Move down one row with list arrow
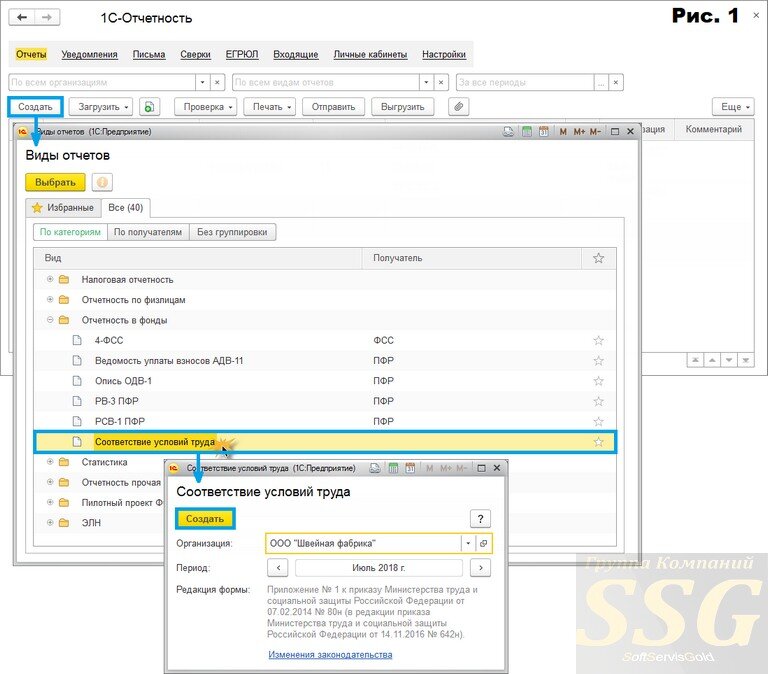This screenshot has width=768, height=674. [729, 361]
